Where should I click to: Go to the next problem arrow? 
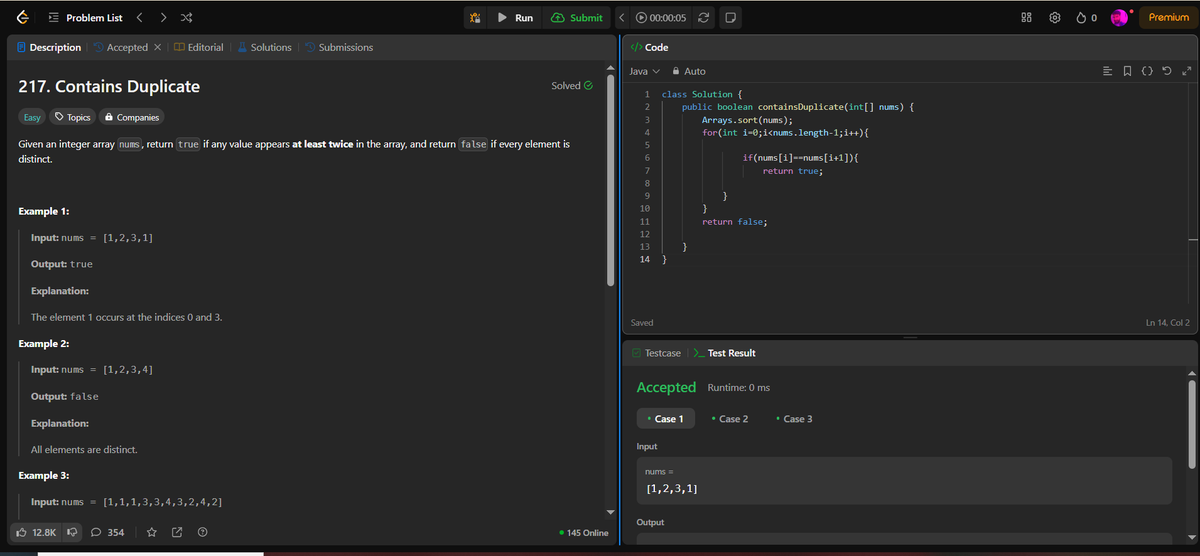coord(164,18)
